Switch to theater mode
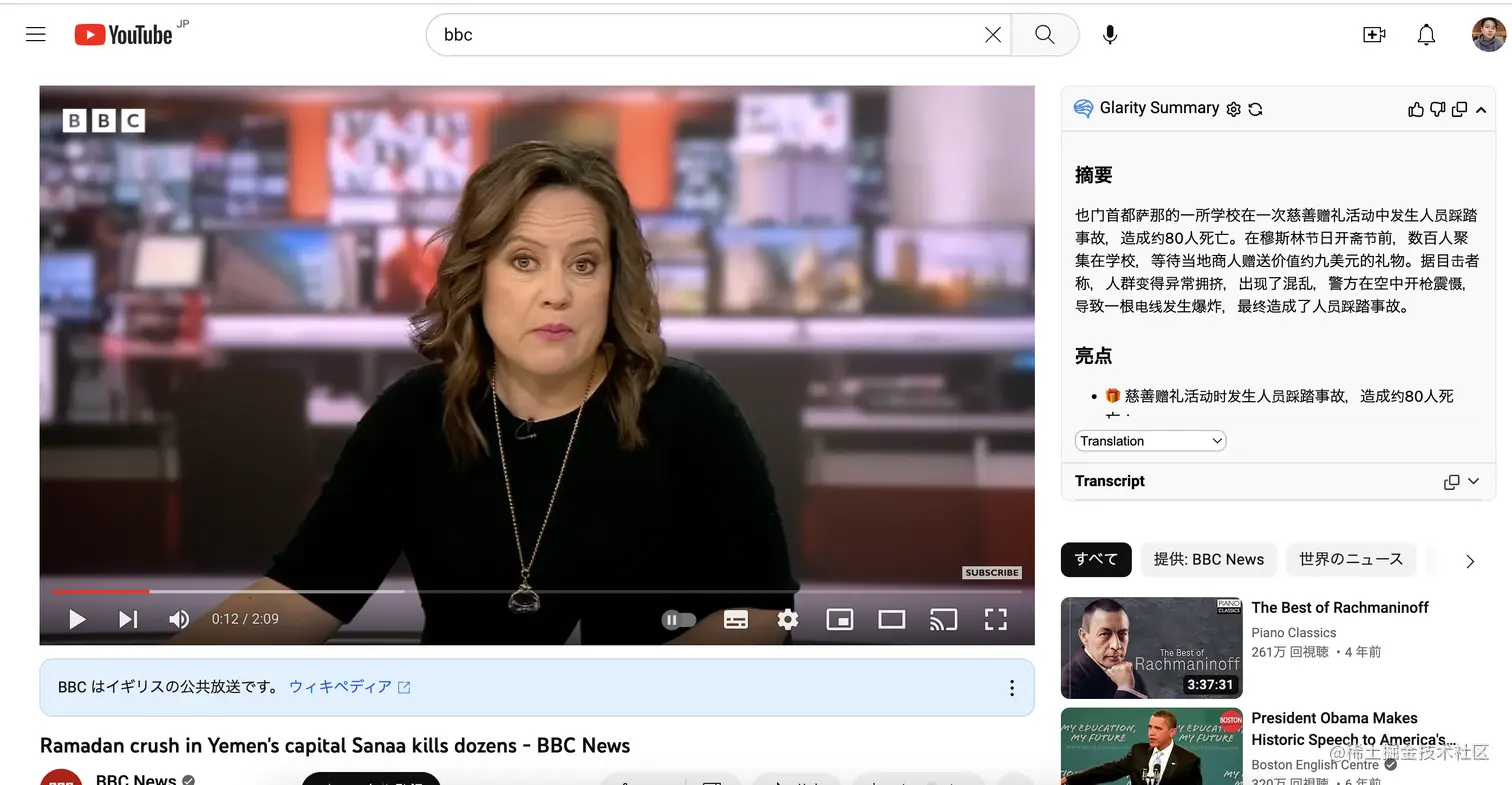The image size is (1512, 785). point(892,620)
